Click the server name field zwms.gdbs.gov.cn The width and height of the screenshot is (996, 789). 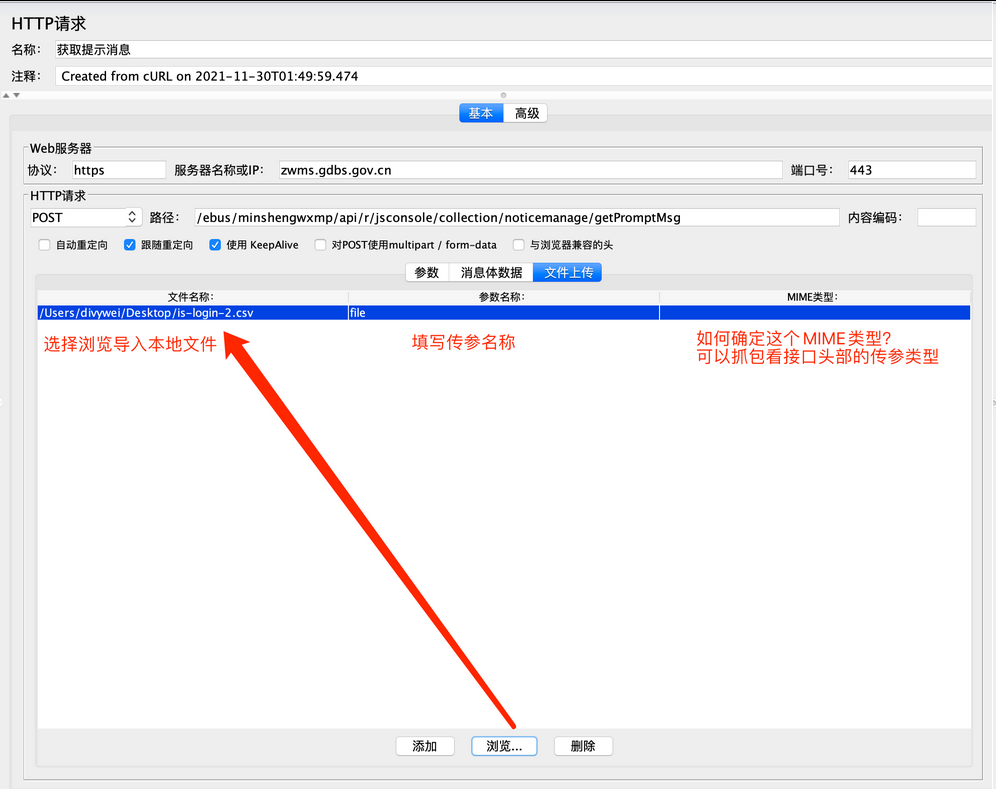tap(530, 170)
